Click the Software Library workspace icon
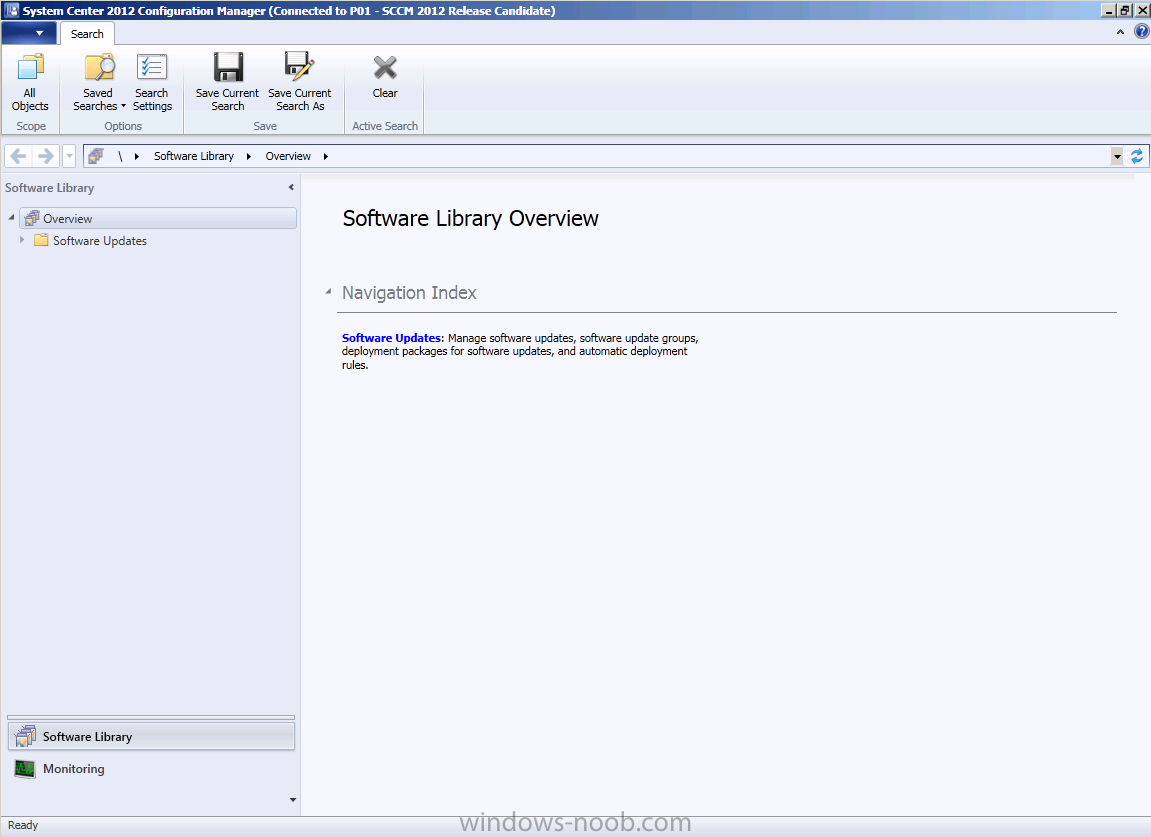Screen dimensions: 1151x837 pyautogui.click(x=25, y=736)
